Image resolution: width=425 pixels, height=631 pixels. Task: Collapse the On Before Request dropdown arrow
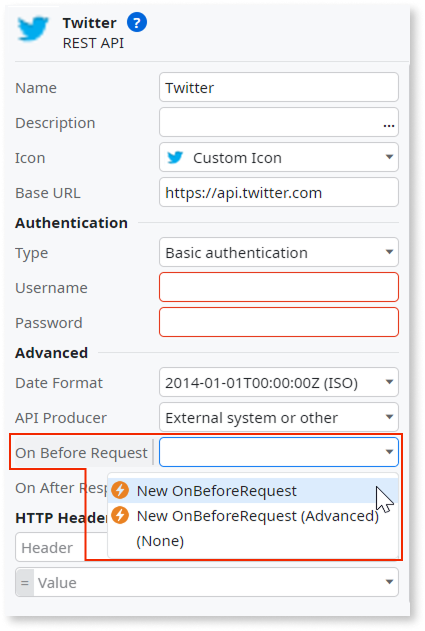(389, 452)
